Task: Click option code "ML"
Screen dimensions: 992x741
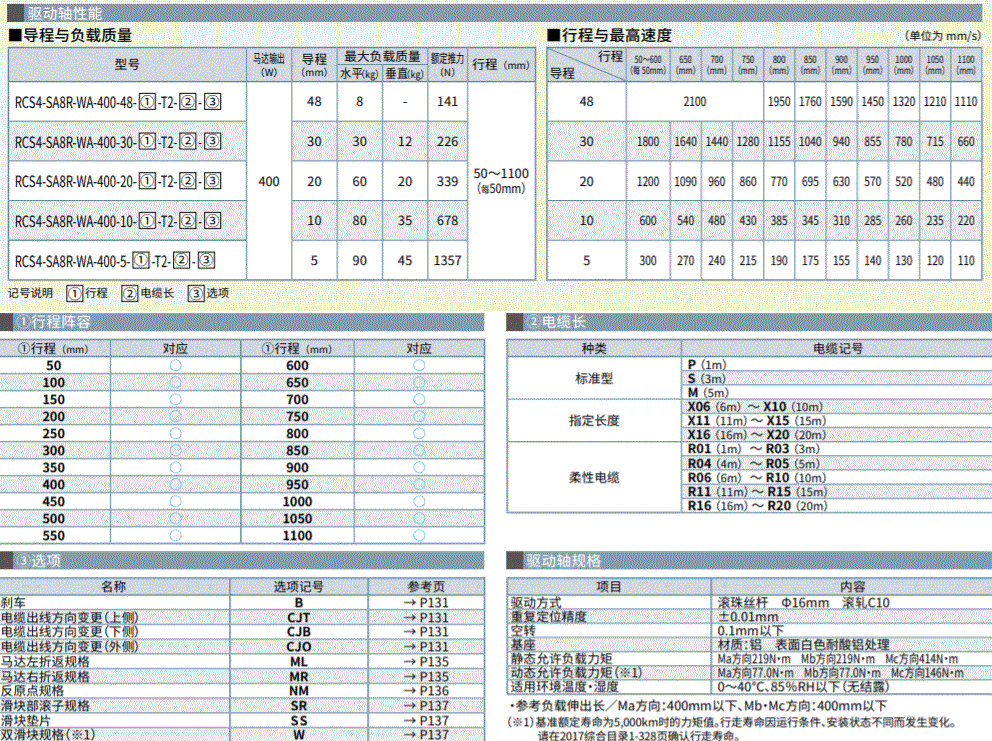Action: pos(299,662)
